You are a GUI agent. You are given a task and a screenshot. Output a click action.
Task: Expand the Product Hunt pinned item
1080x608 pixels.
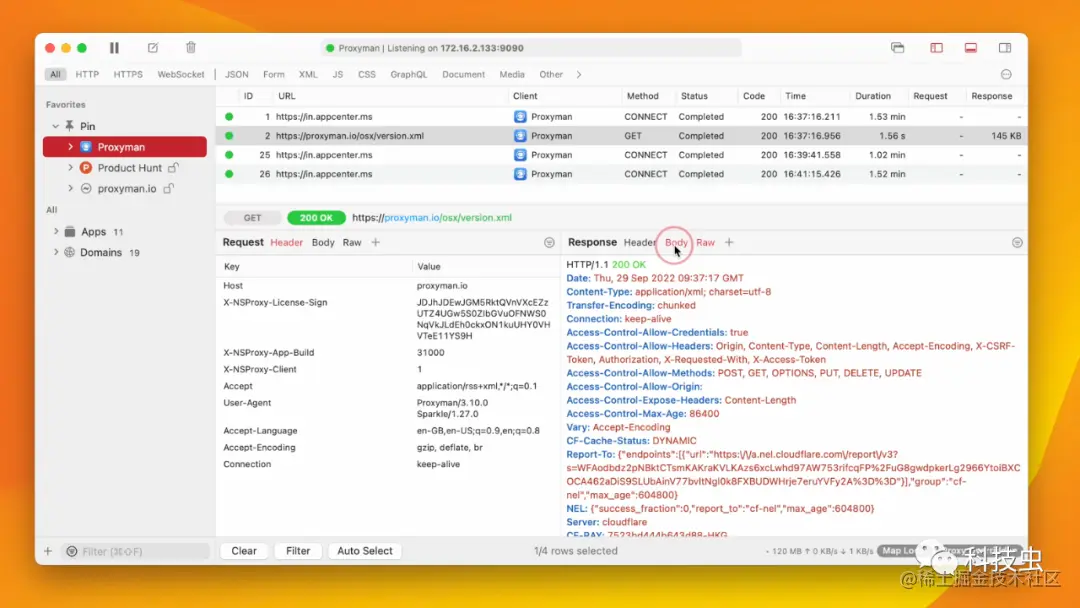coord(70,167)
